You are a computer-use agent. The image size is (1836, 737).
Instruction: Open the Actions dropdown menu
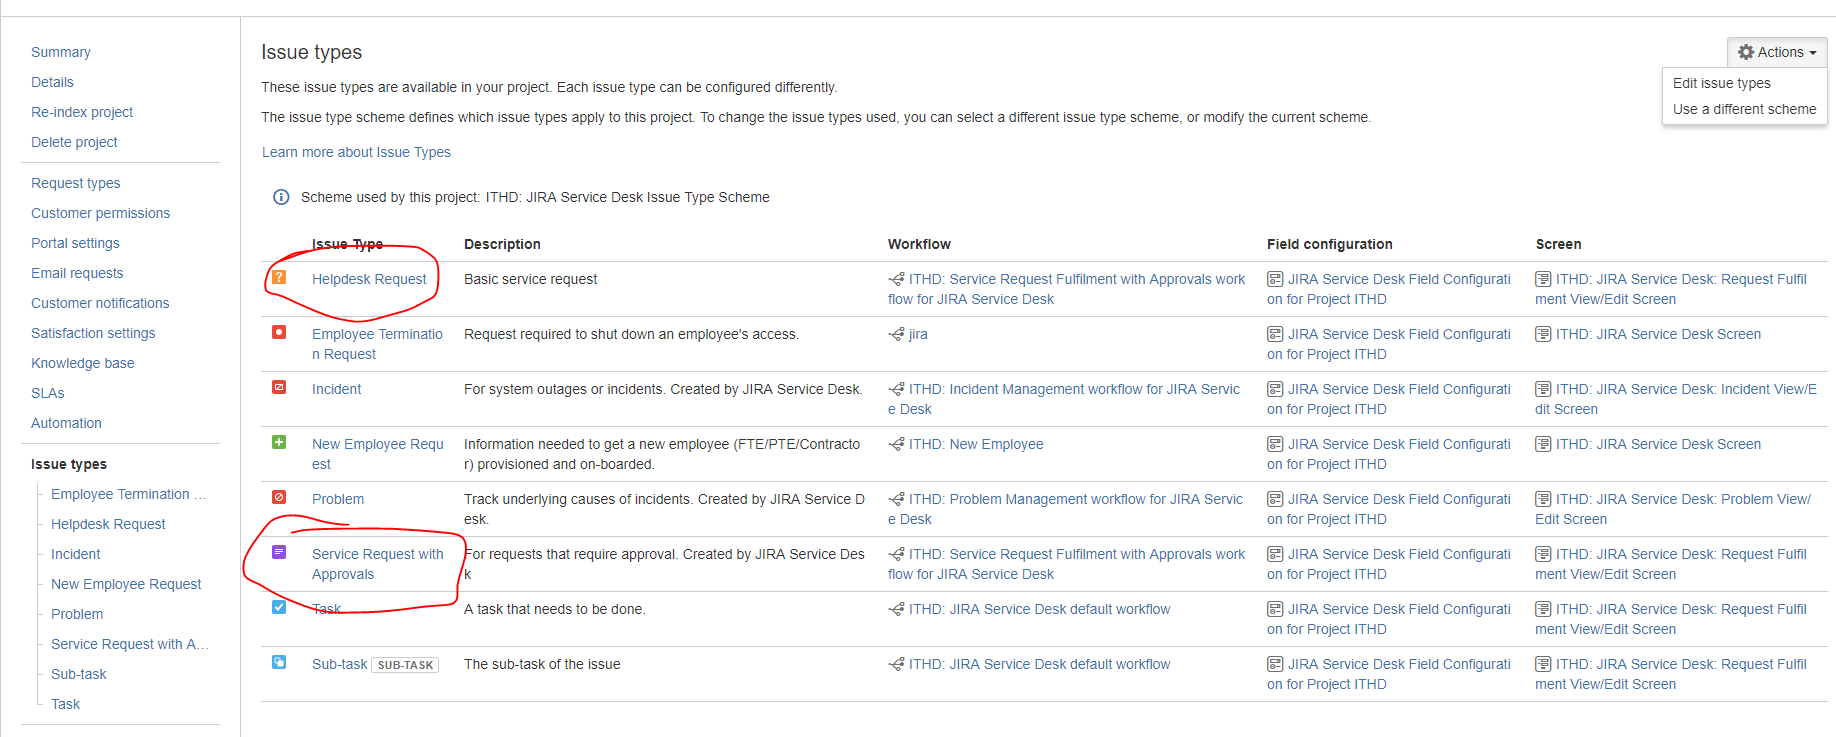click(1777, 52)
